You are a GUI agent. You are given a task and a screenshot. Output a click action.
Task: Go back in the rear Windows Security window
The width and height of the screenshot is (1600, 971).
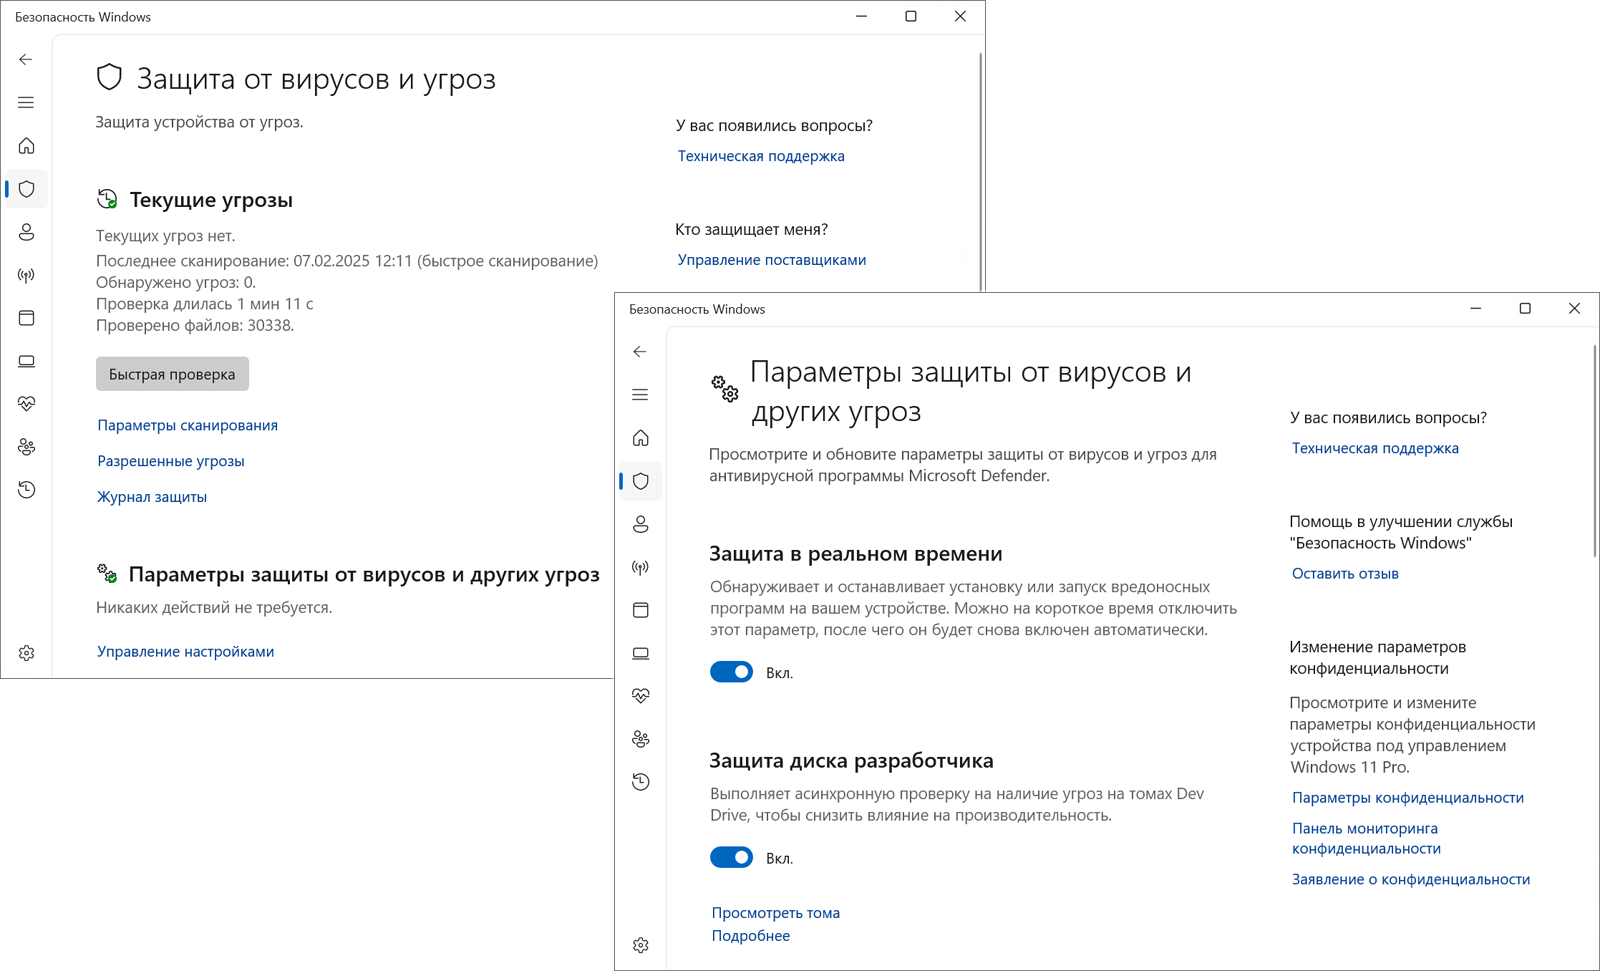tap(26, 60)
